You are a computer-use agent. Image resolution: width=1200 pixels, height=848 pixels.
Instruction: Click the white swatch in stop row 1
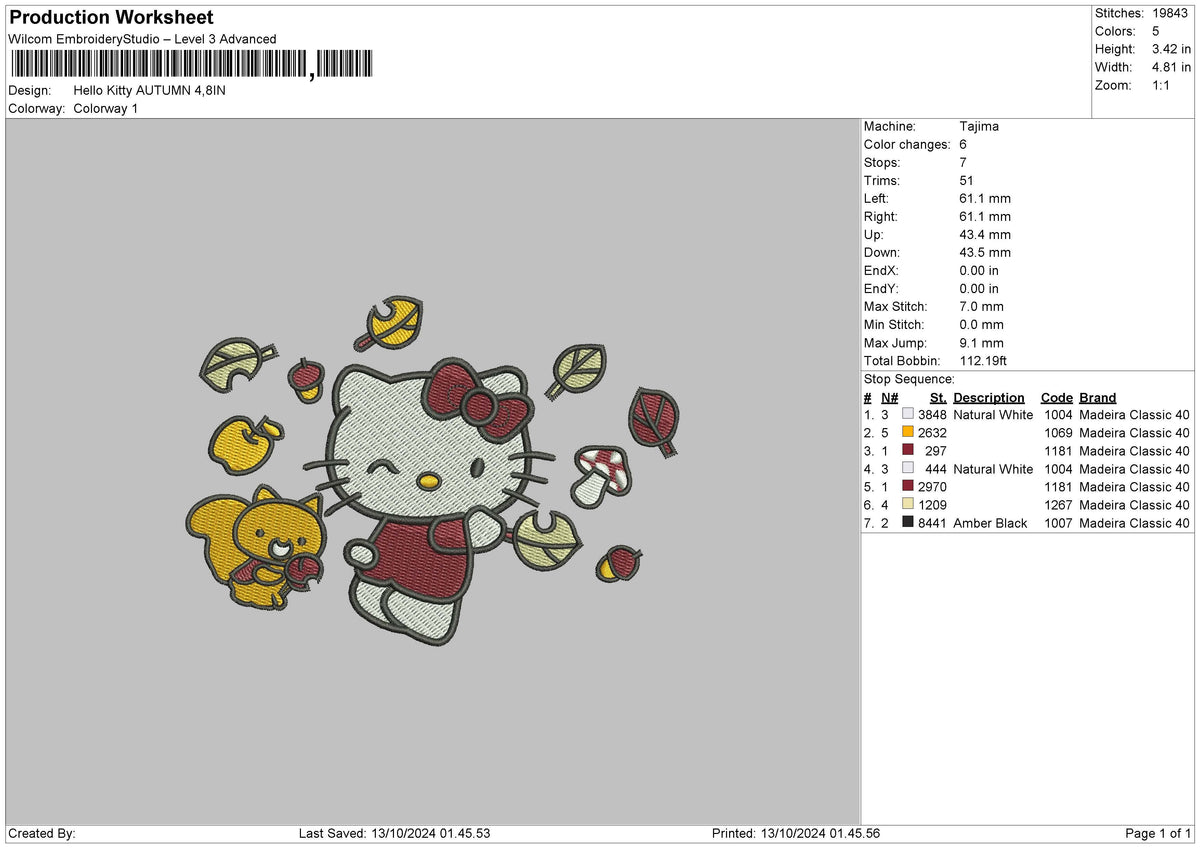coord(908,415)
